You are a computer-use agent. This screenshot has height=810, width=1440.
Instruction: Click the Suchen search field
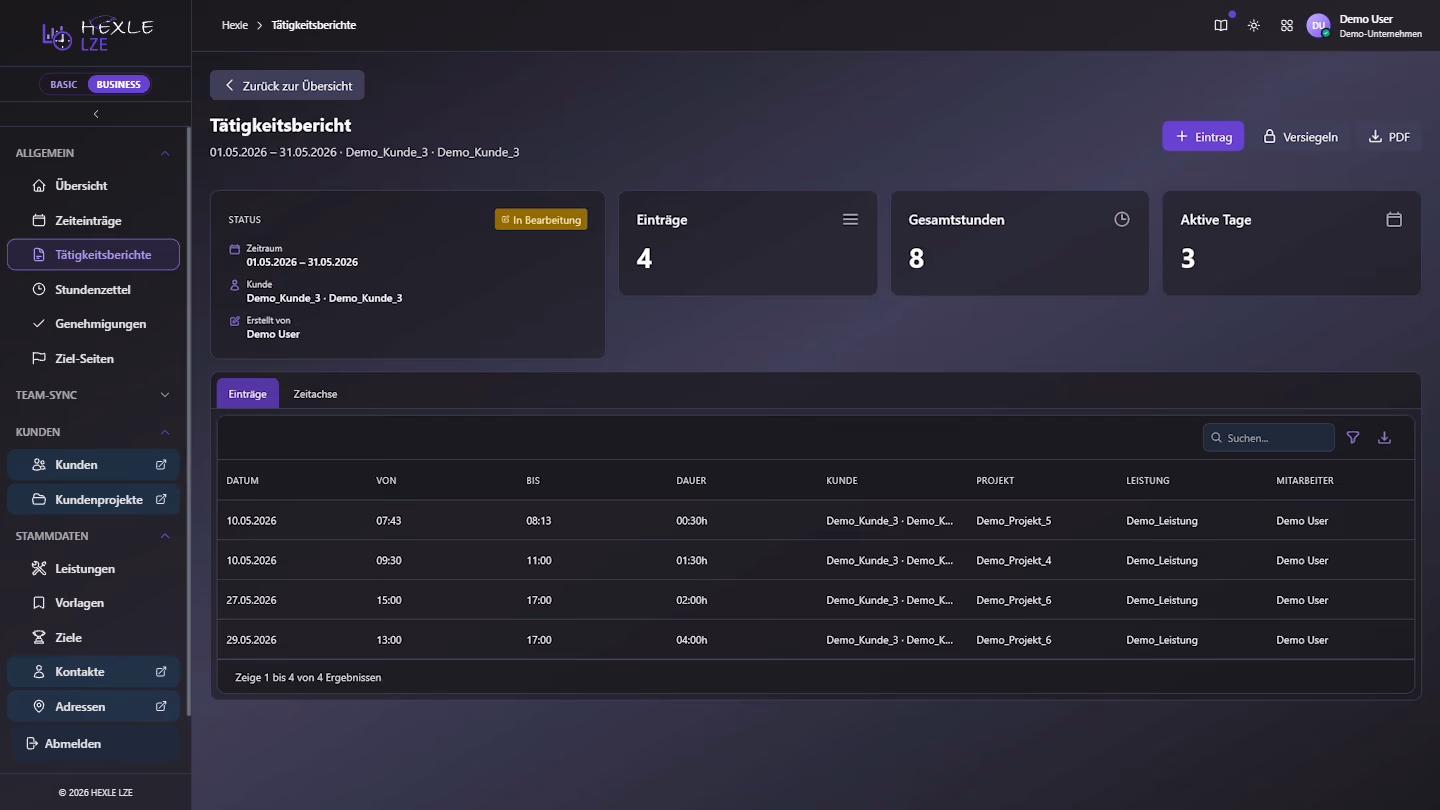click(1269, 438)
